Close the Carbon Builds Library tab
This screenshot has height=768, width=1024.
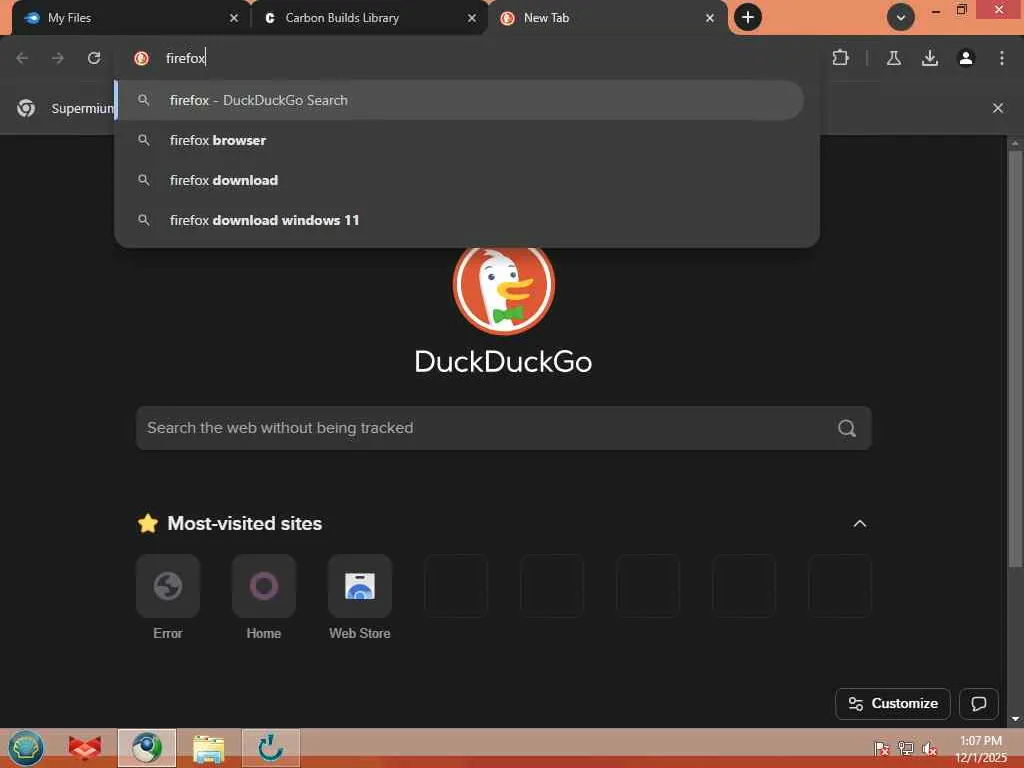pos(472,18)
